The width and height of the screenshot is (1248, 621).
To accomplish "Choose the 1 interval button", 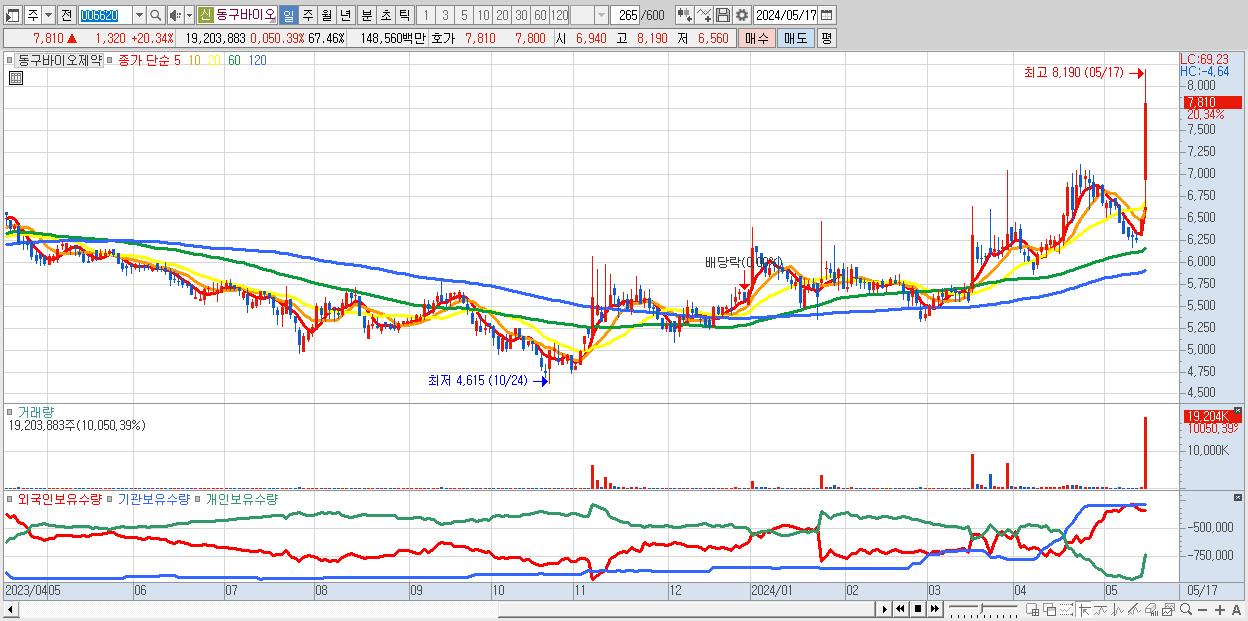I will (x=426, y=15).
